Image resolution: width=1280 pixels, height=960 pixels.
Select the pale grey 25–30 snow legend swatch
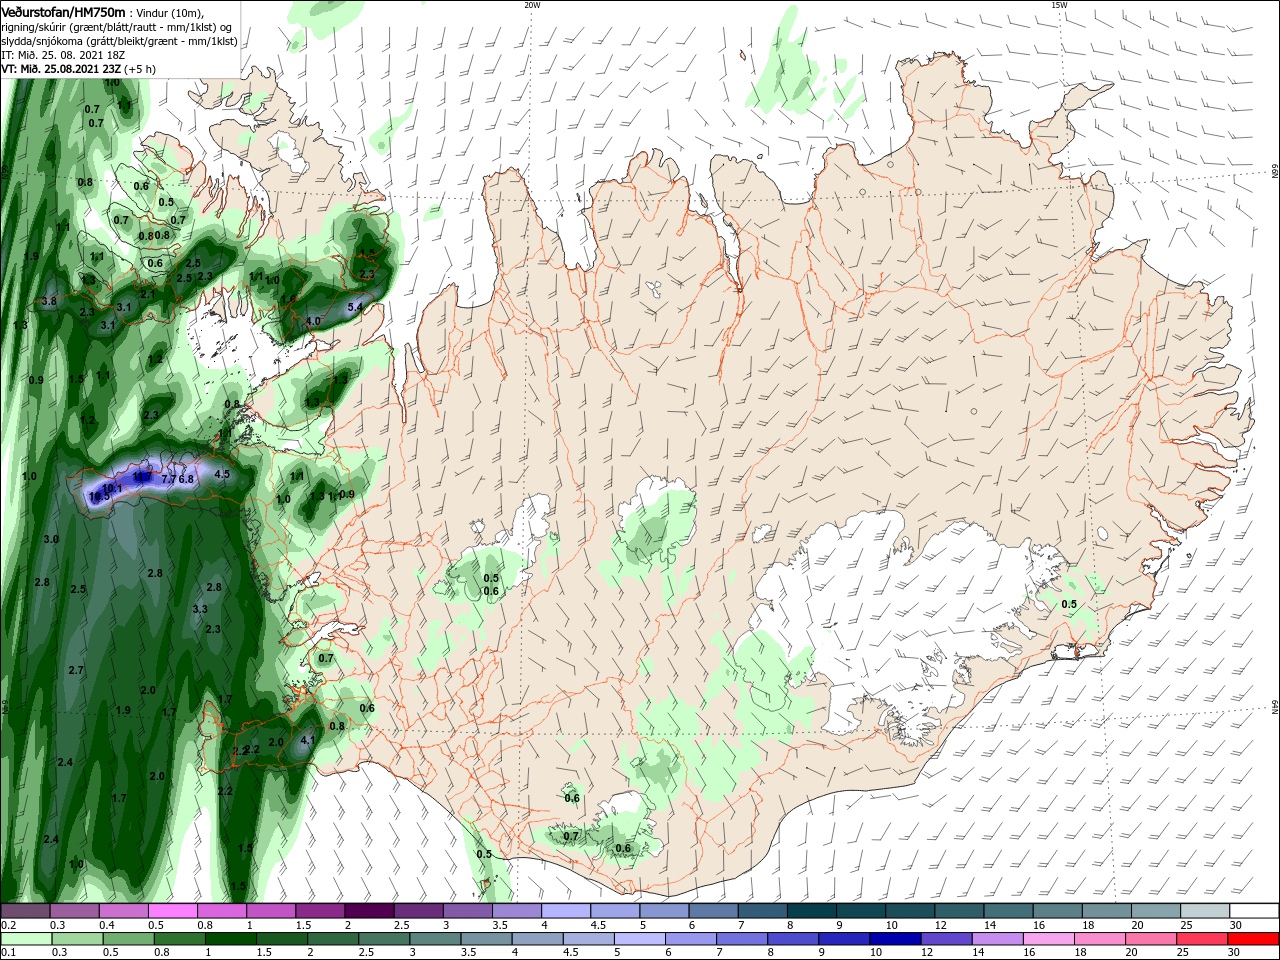click(1205, 911)
